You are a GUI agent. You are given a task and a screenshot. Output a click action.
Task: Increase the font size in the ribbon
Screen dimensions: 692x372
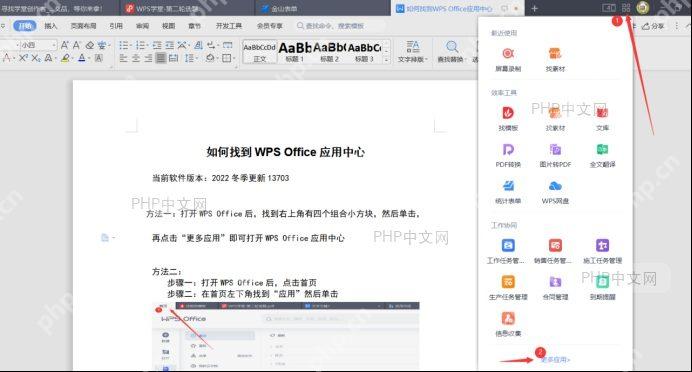click(65, 45)
